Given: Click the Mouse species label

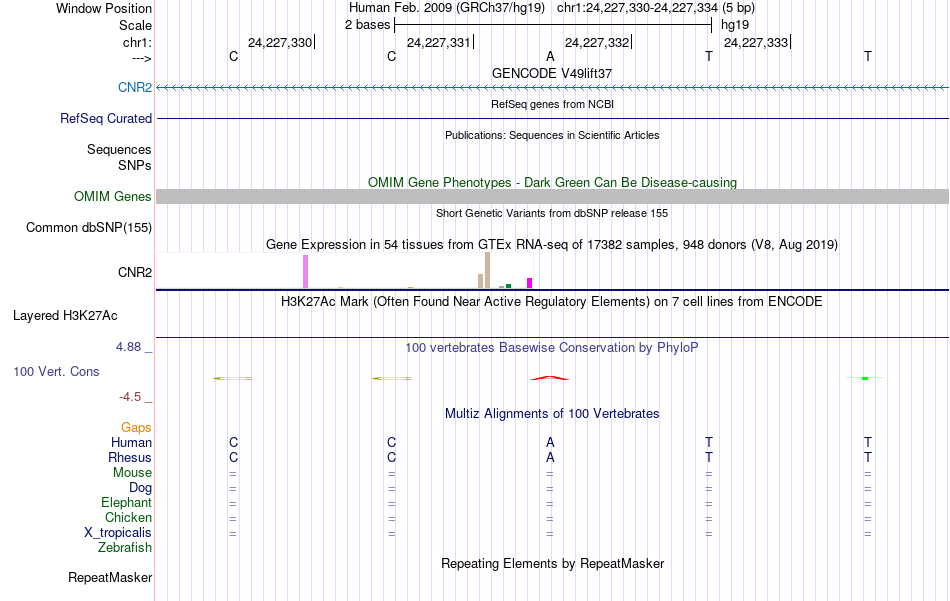Looking at the screenshot, I should click(x=132, y=473).
